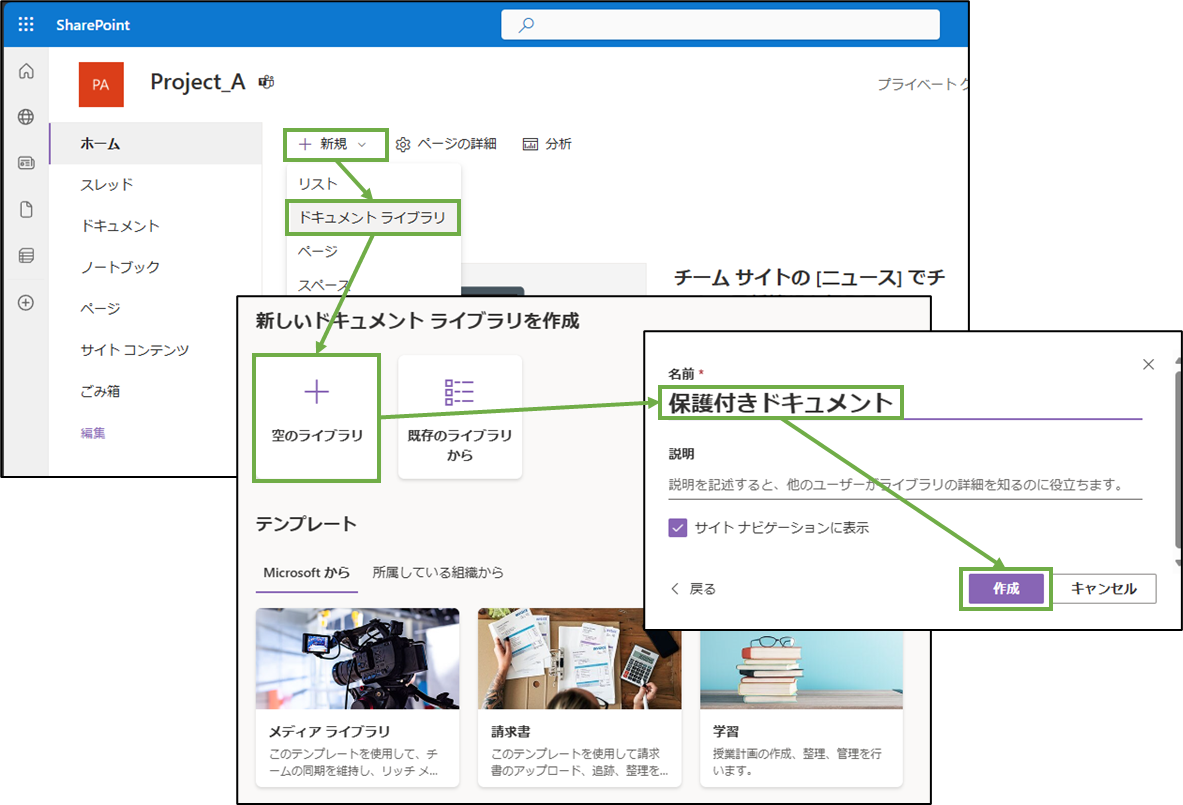Click the search magnifier icon
This screenshot has height=805, width=1183.
click(524, 24)
